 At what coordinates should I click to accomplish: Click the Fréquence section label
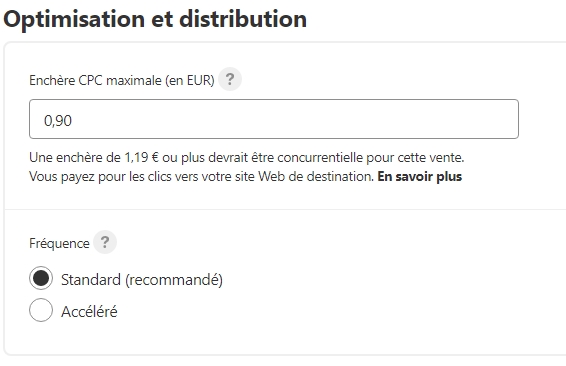pyautogui.click(x=59, y=243)
